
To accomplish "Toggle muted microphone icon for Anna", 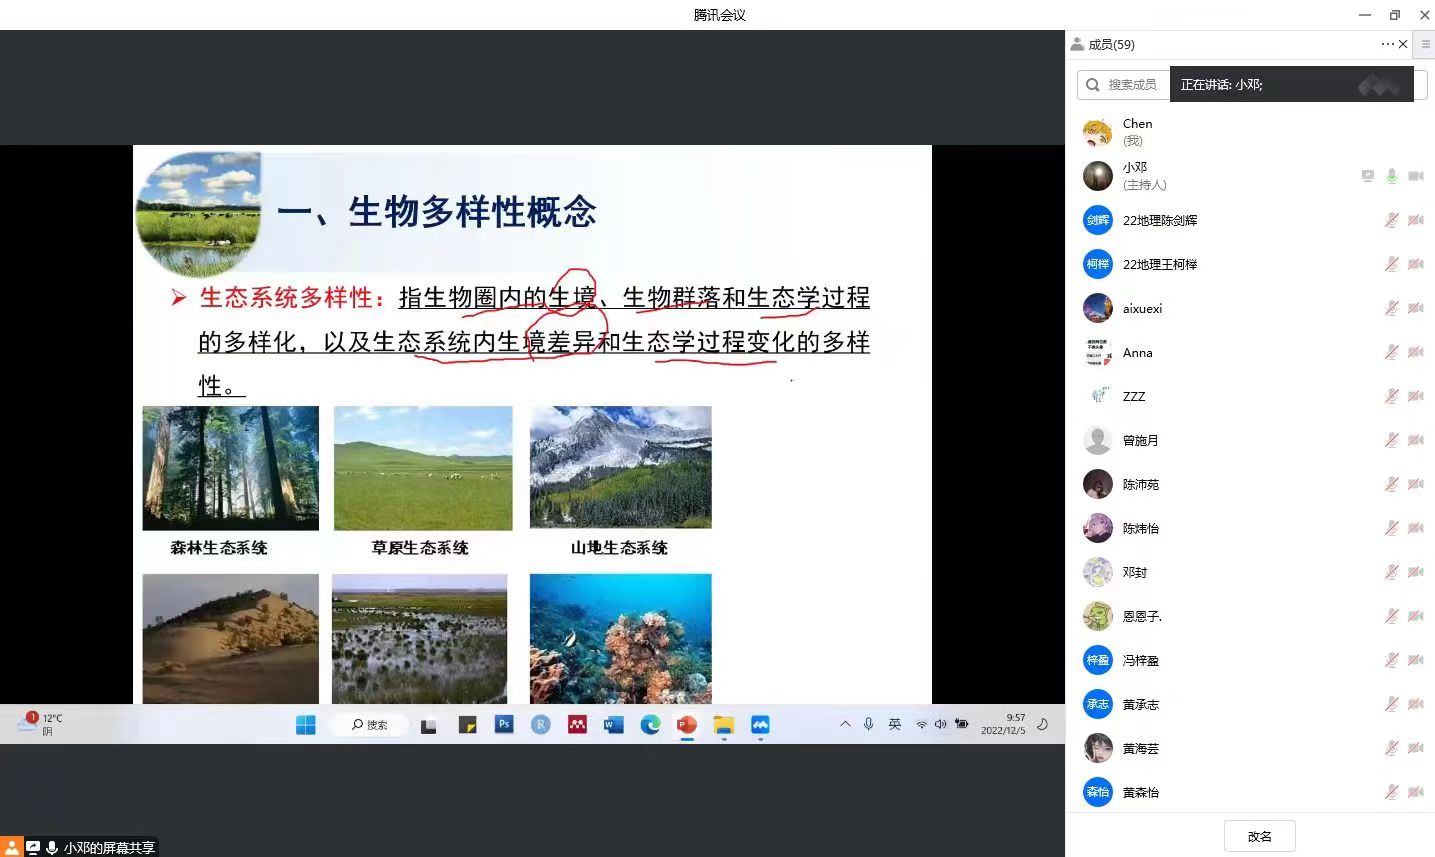I will pos(1391,352).
